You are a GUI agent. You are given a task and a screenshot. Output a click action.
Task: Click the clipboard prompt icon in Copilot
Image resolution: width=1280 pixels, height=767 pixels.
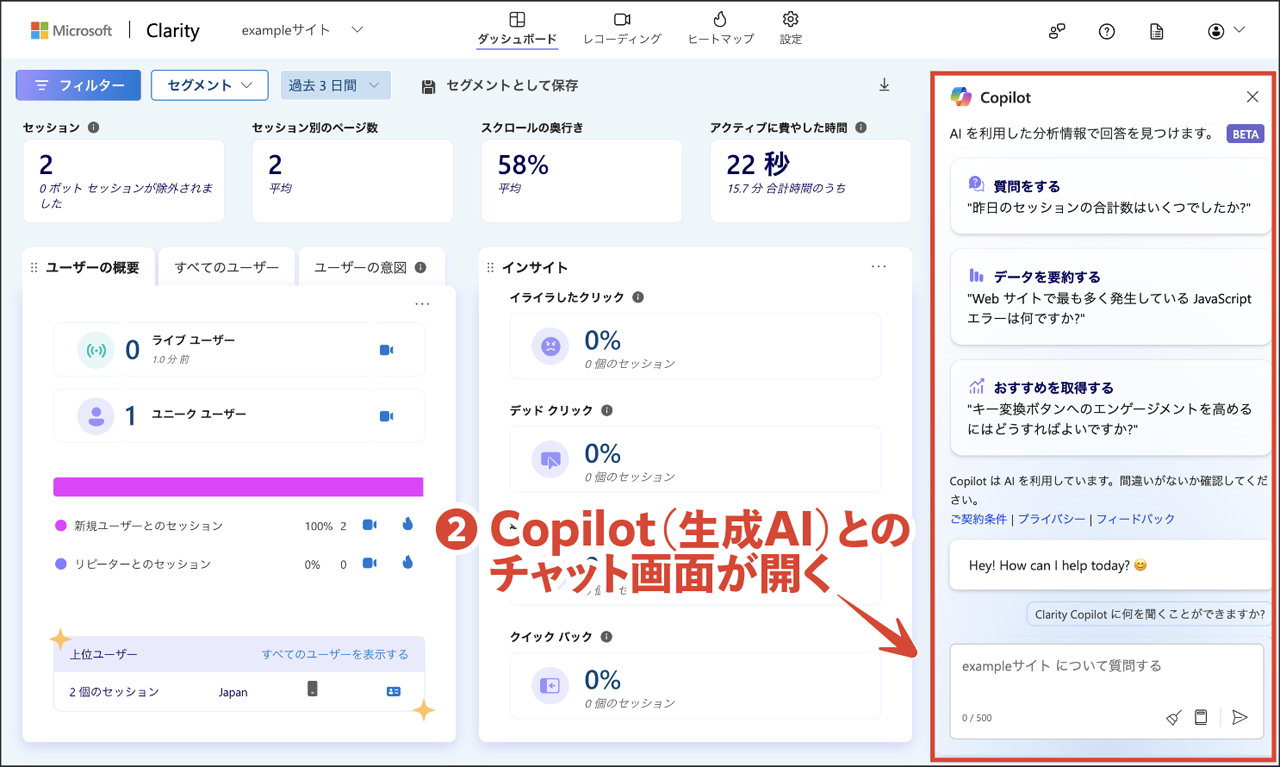pyautogui.click(x=1201, y=717)
